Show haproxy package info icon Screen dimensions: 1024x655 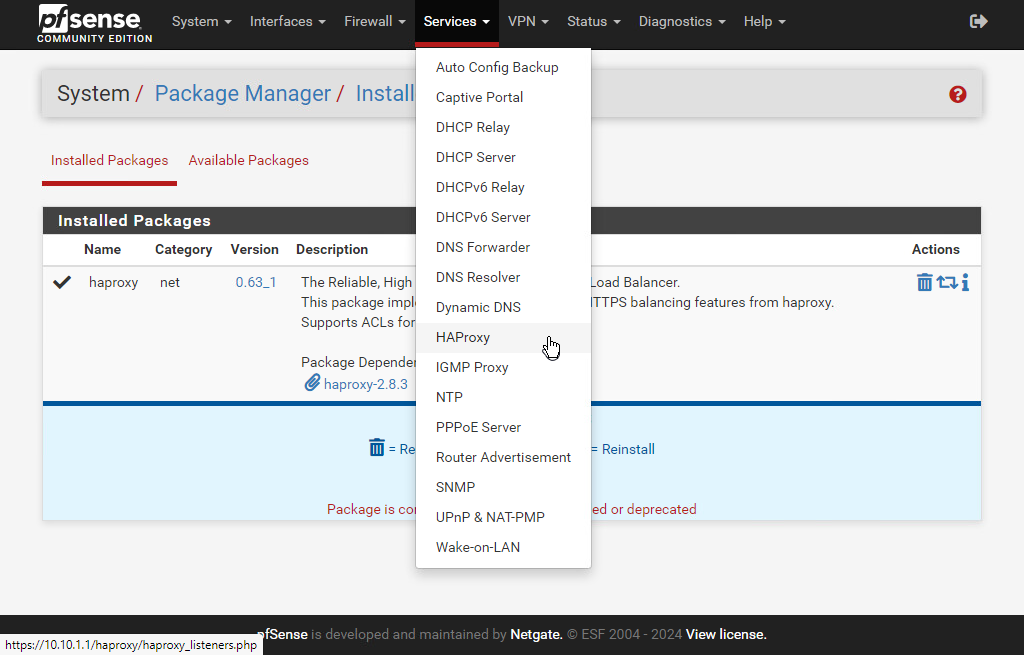[x=965, y=282]
